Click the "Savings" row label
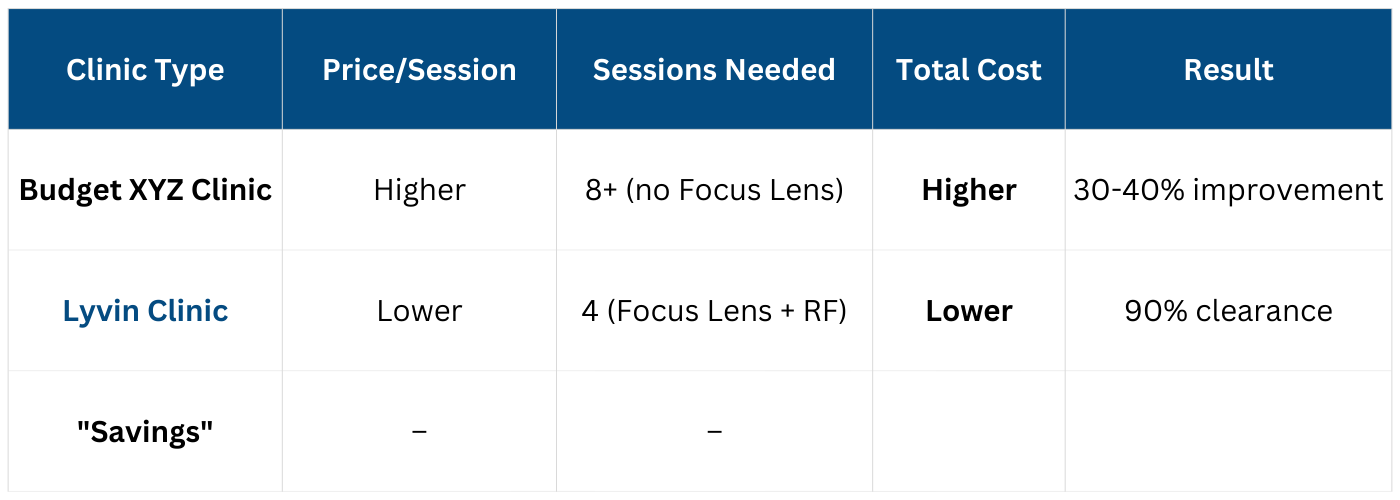The height and width of the screenshot is (500, 1400). [145, 432]
